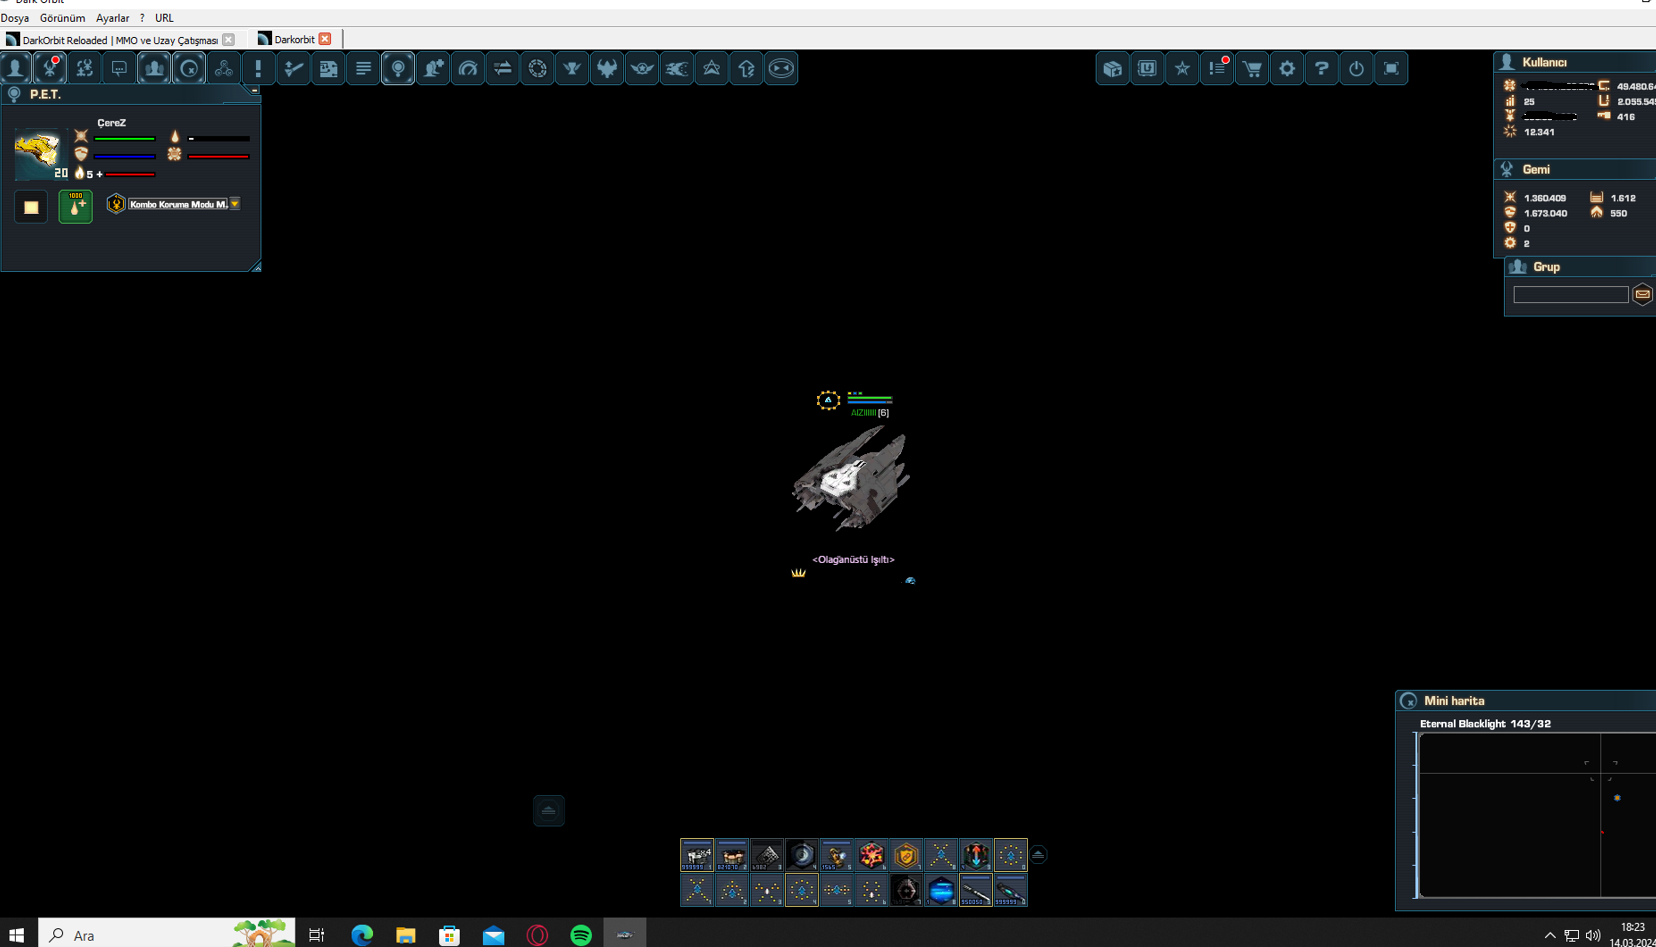Open the Görünüm menu
Viewport: 1656px width, 947px height.
pos(62,18)
